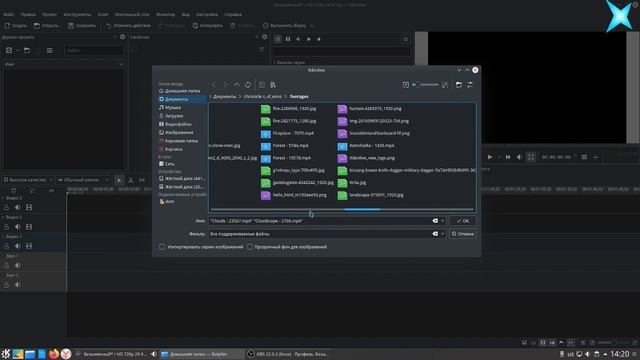Open the KDE application launcher
This screenshot has width=640, height=360.
pos(6,354)
